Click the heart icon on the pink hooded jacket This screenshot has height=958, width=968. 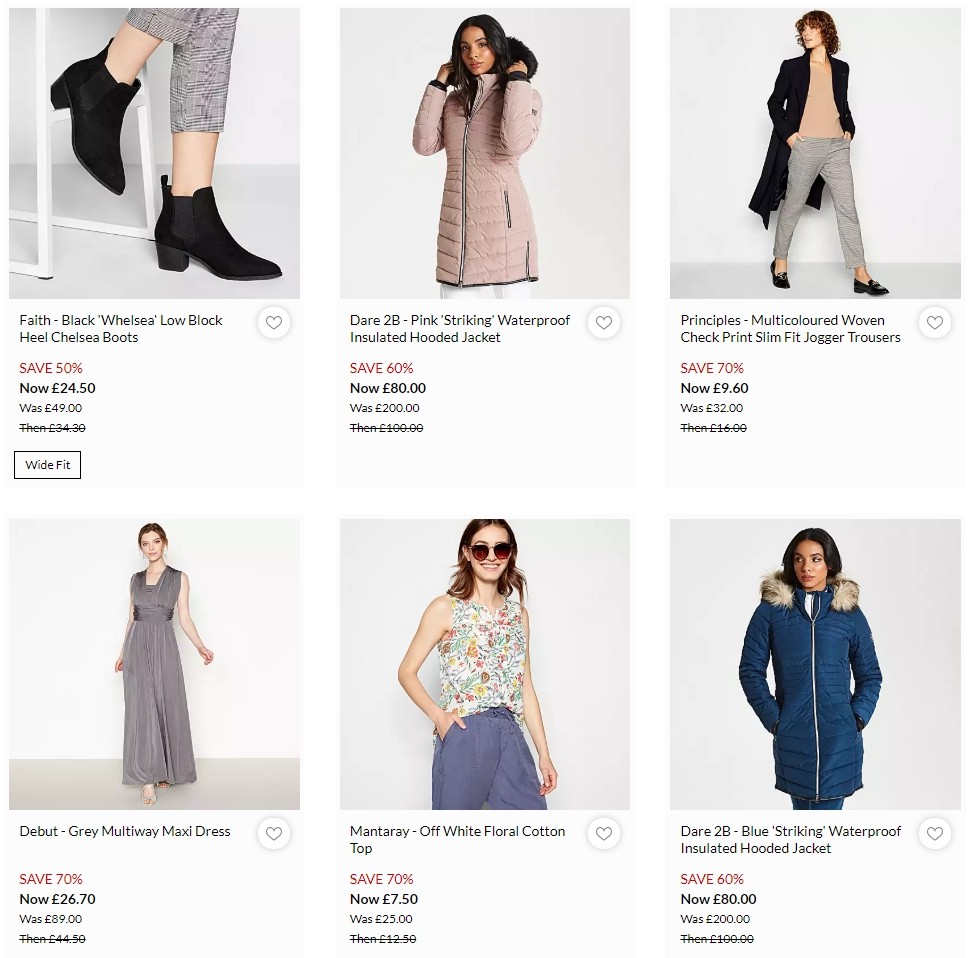[x=603, y=323]
